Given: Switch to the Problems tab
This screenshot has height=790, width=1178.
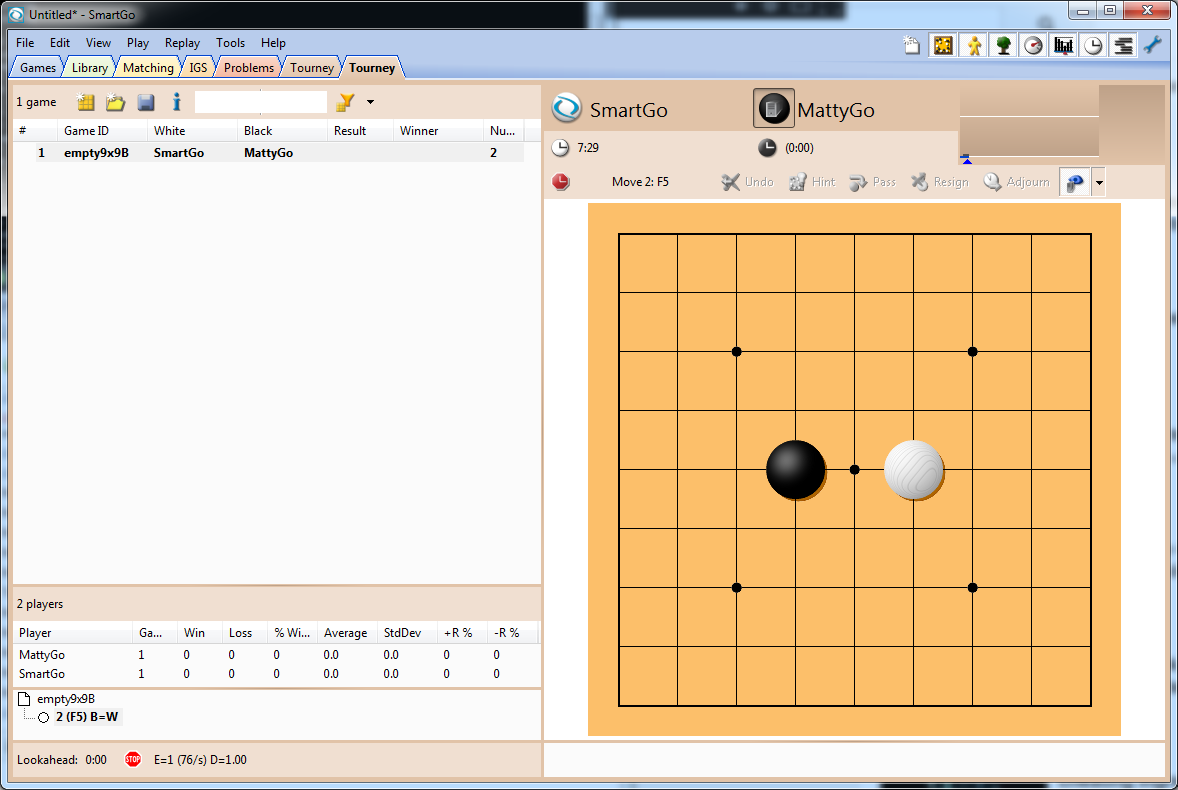Looking at the screenshot, I should [x=249, y=68].
